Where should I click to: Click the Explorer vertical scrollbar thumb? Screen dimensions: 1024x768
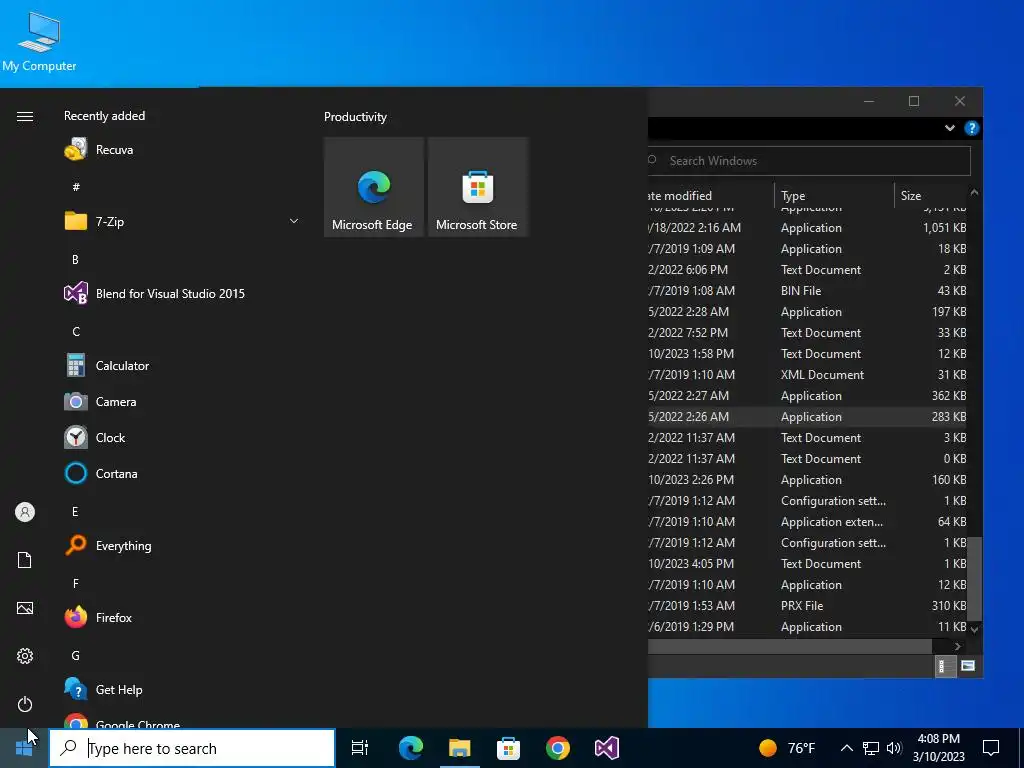[974, 579]
